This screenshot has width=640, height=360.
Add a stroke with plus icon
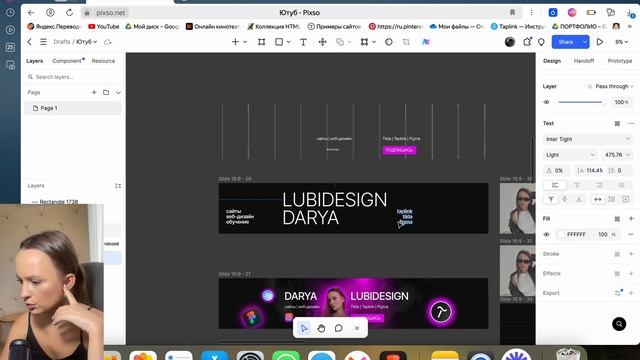(x=631, y=254)
